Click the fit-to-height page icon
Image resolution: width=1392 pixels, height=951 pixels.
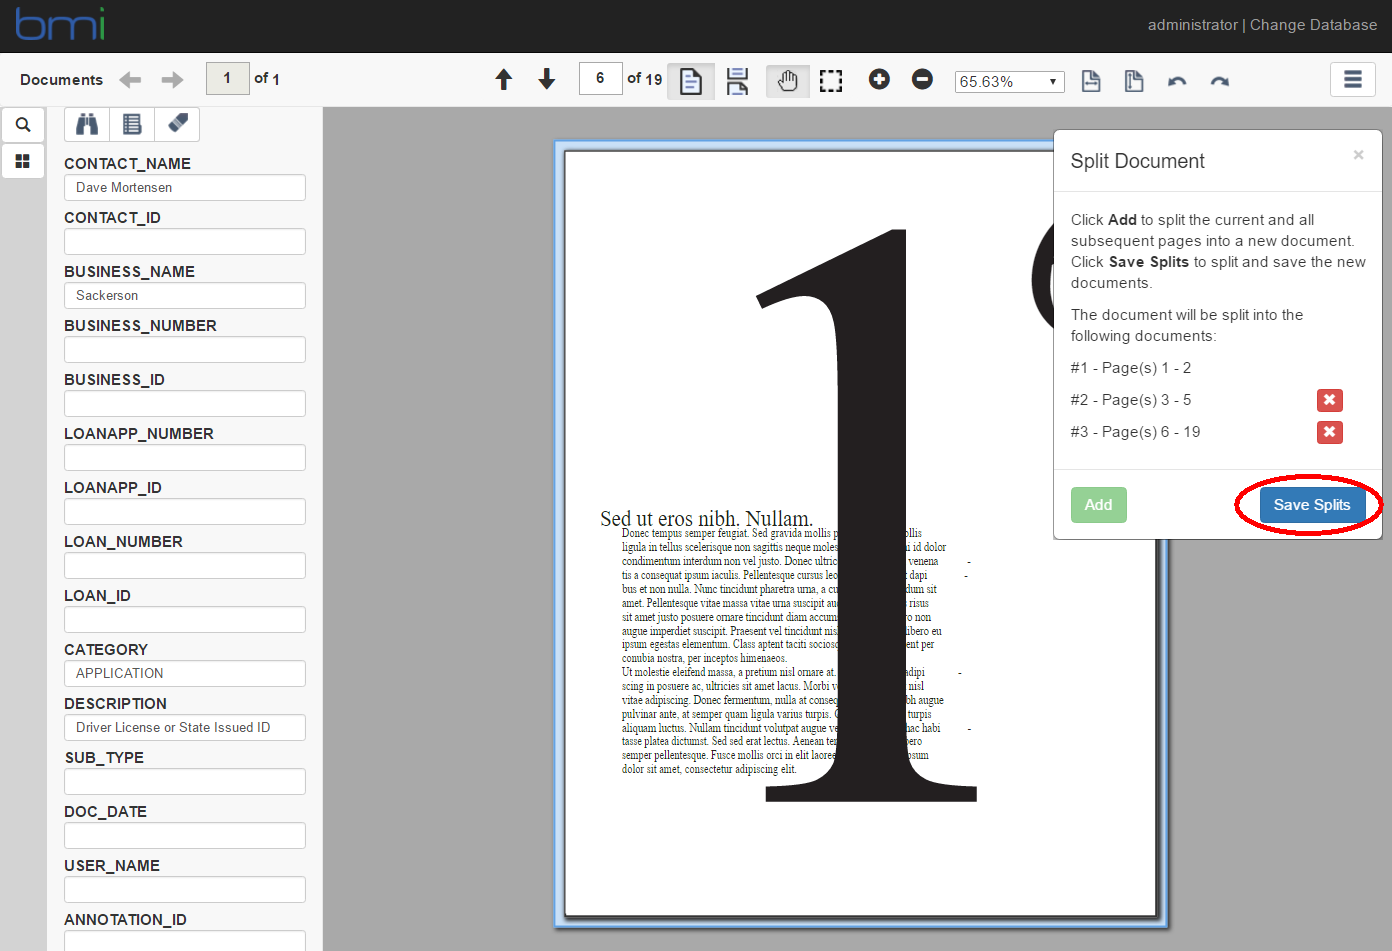click(x=1134, y=81)
